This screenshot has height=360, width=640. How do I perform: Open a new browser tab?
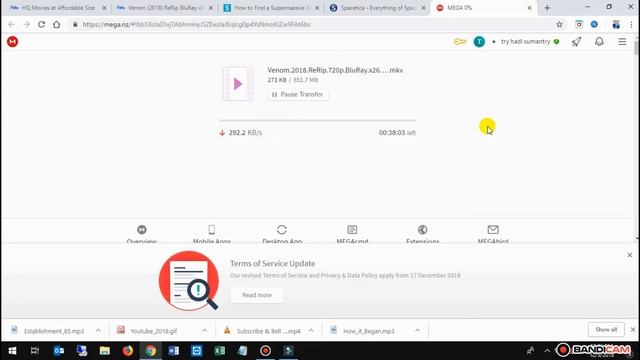click(547, 8)
